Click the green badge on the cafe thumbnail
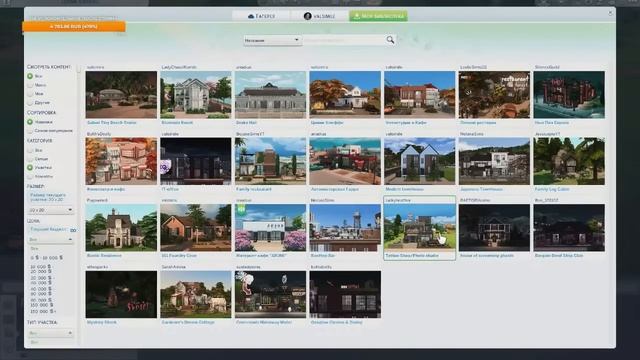640x360 pixels. [241, 209]
